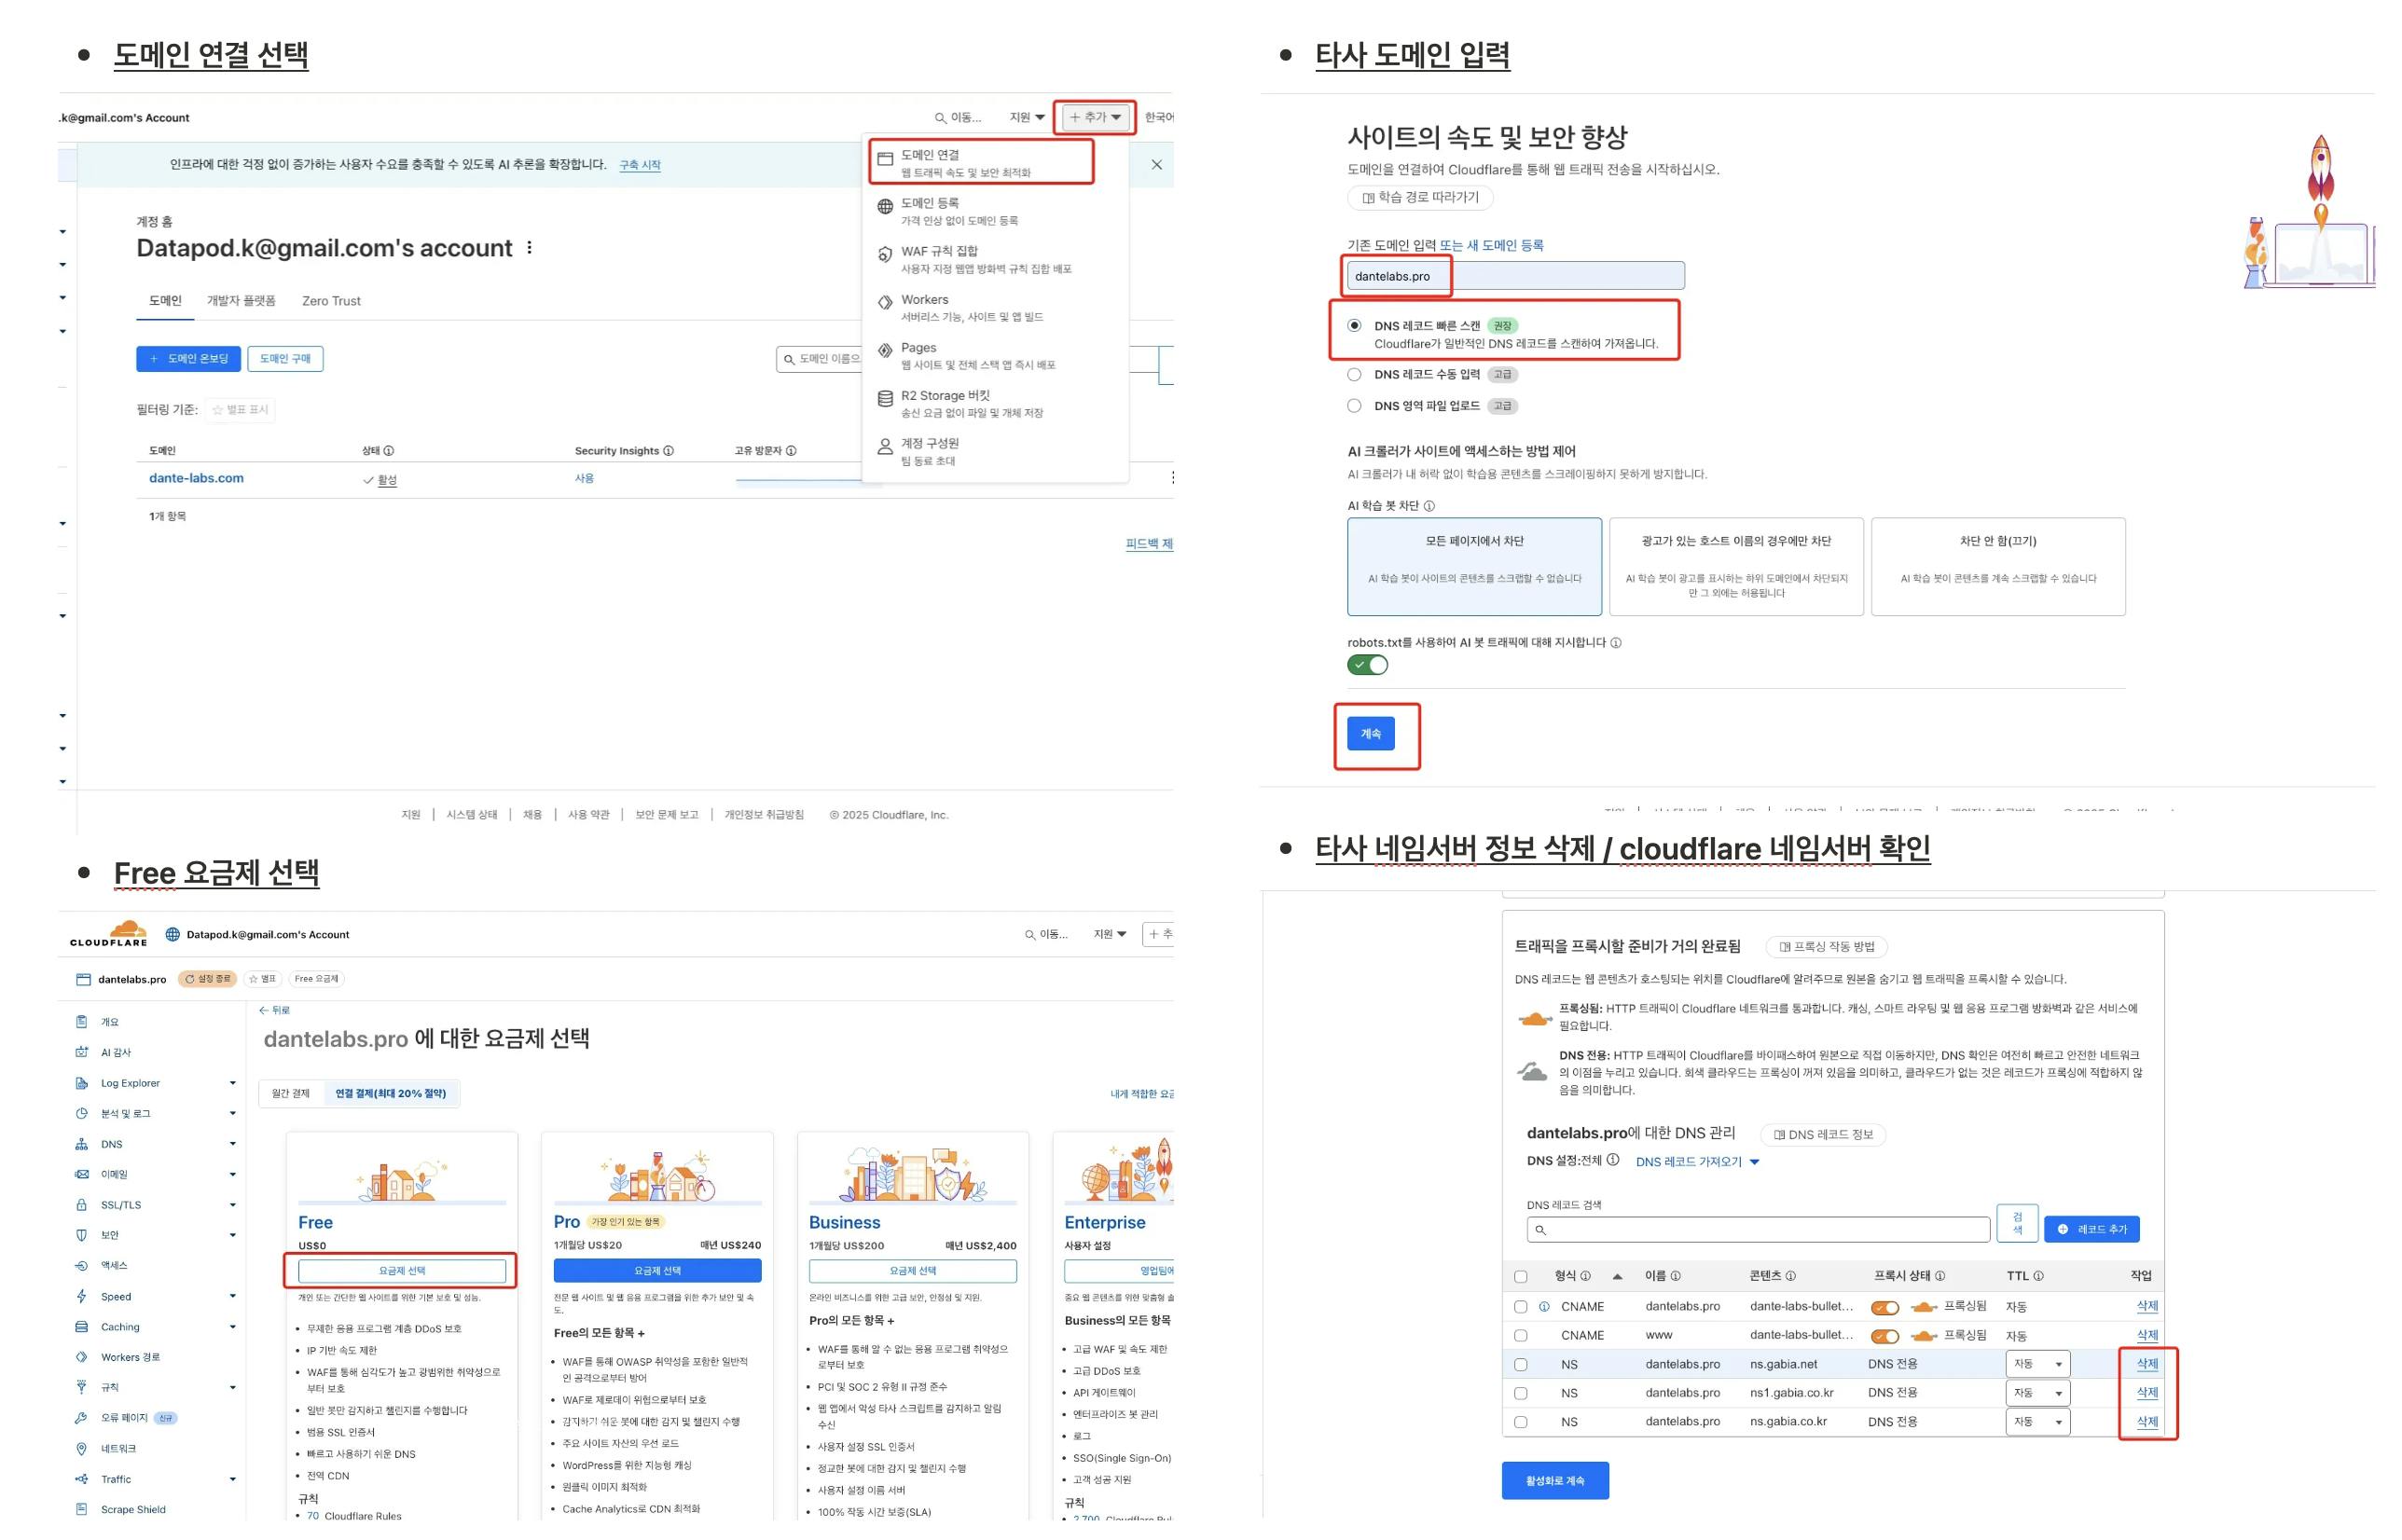The image size is (2402, 1540).
Task: Toggle the robots.txt AI bot switch
Action: (1367, 665)
